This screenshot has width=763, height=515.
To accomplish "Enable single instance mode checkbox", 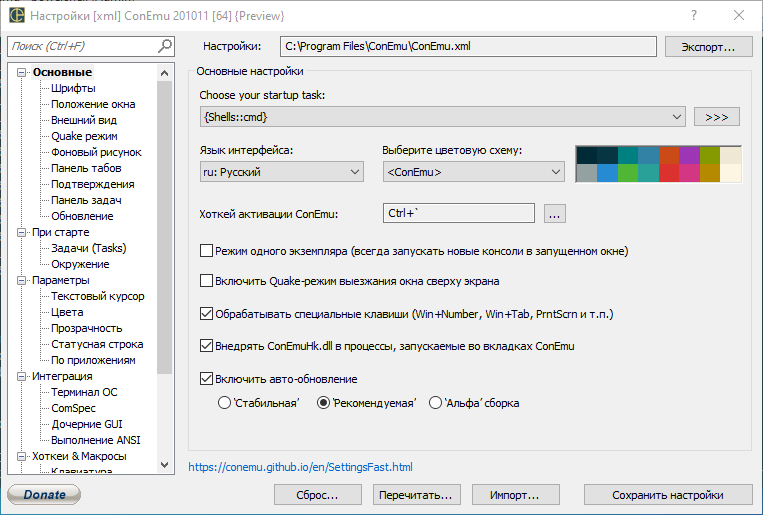I will coord(206,251).
